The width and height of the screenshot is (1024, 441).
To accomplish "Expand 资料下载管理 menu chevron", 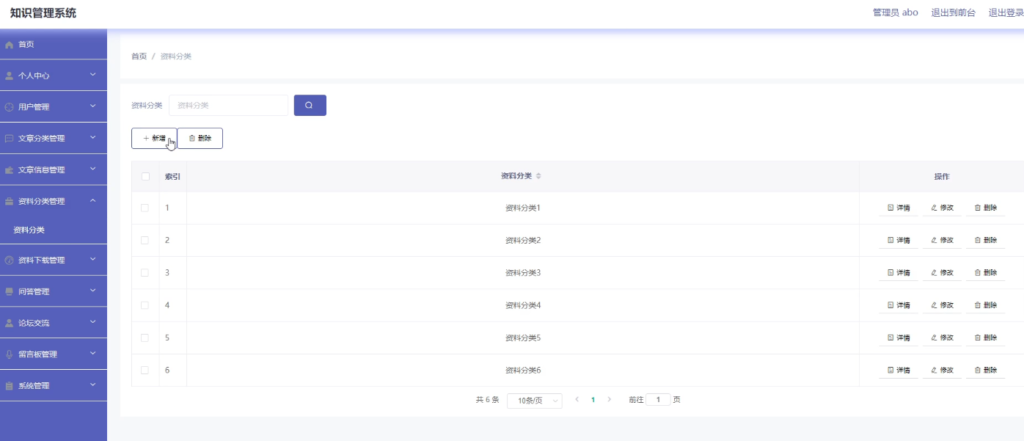I will [x=93, y=259].
